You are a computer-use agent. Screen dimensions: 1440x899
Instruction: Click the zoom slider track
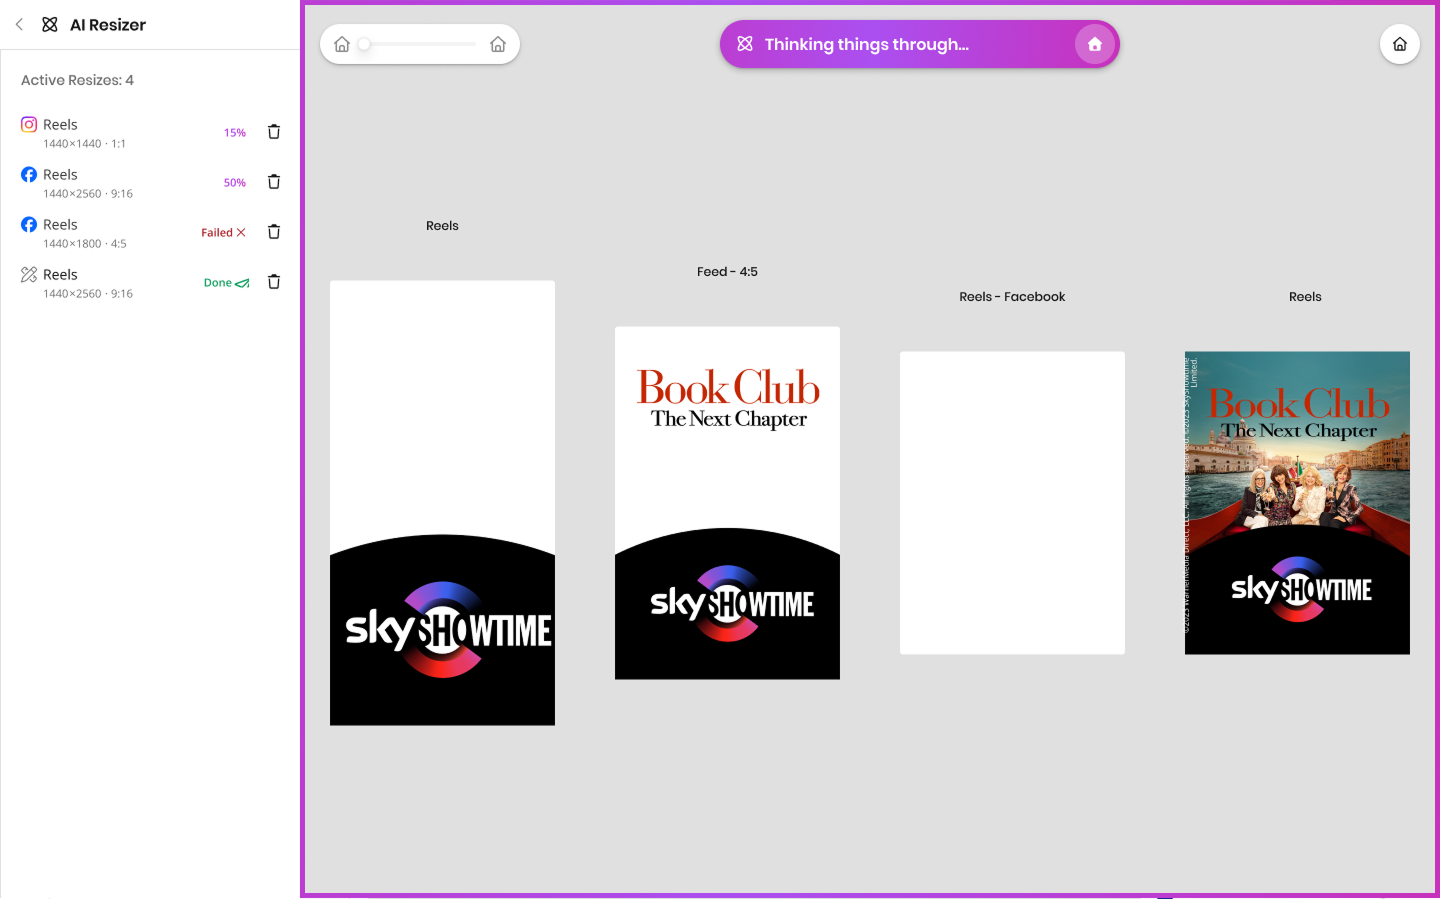tap(421, 44)
